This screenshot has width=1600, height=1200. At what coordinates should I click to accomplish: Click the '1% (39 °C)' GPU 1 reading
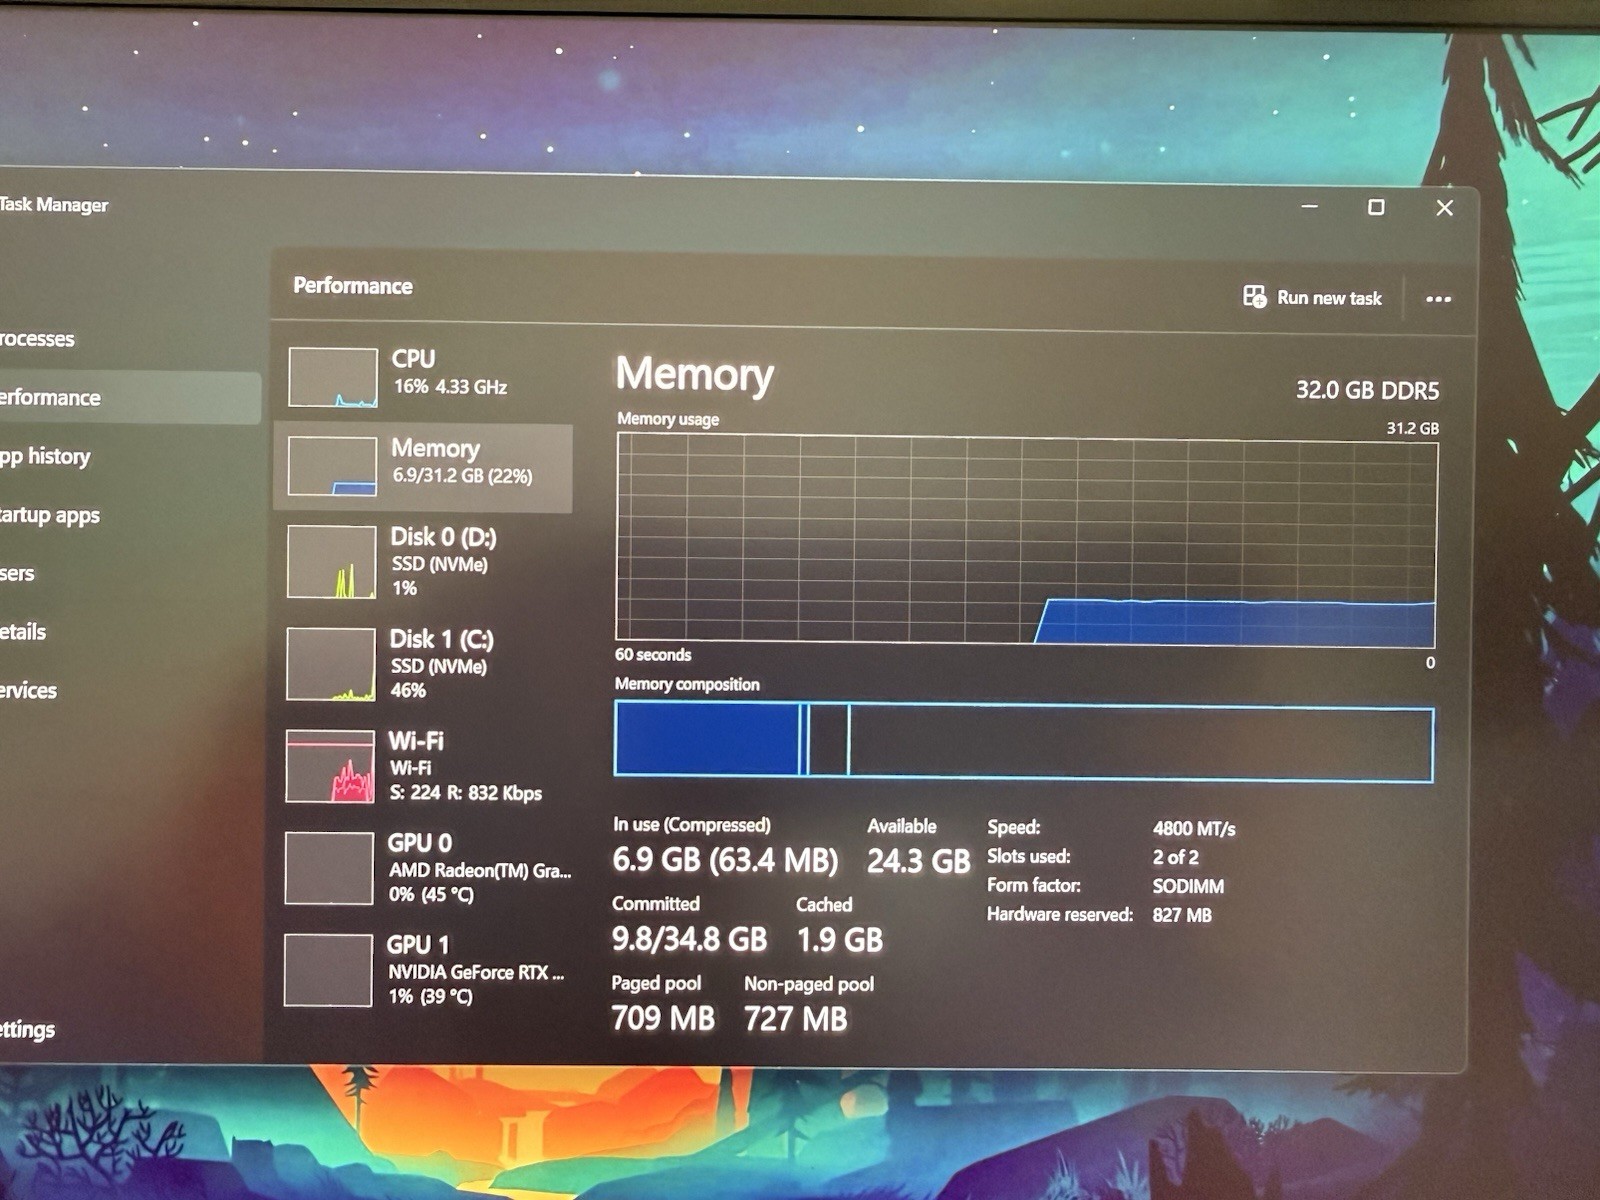point(430,996)
